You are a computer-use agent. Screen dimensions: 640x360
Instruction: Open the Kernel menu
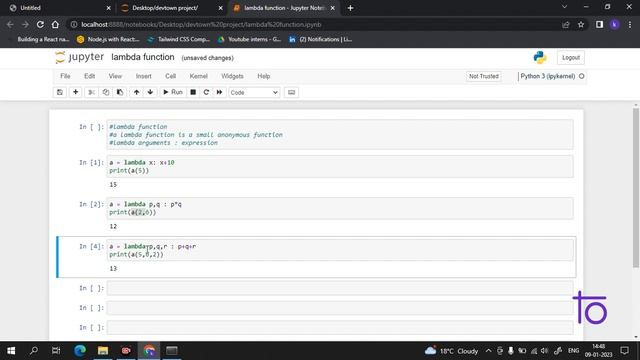(198, 76)
